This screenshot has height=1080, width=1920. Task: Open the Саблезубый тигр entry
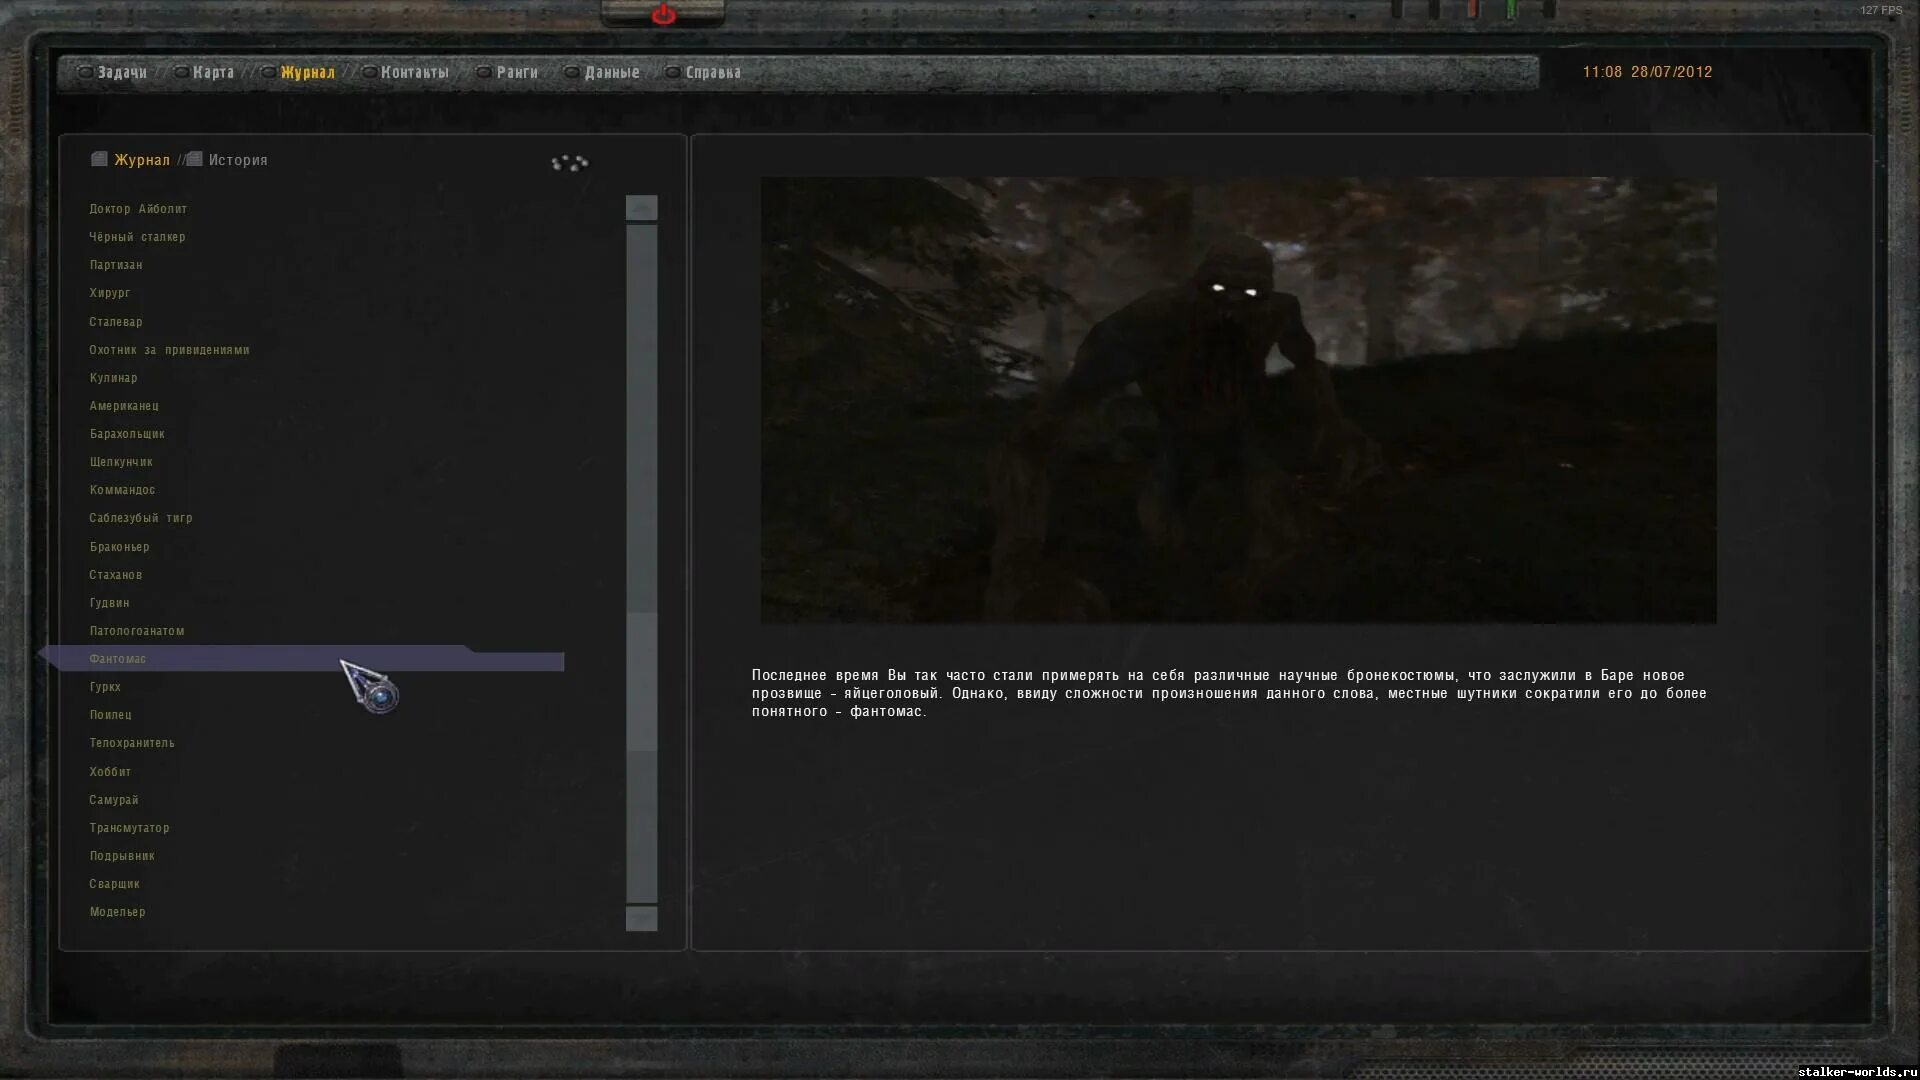[141, 518]
